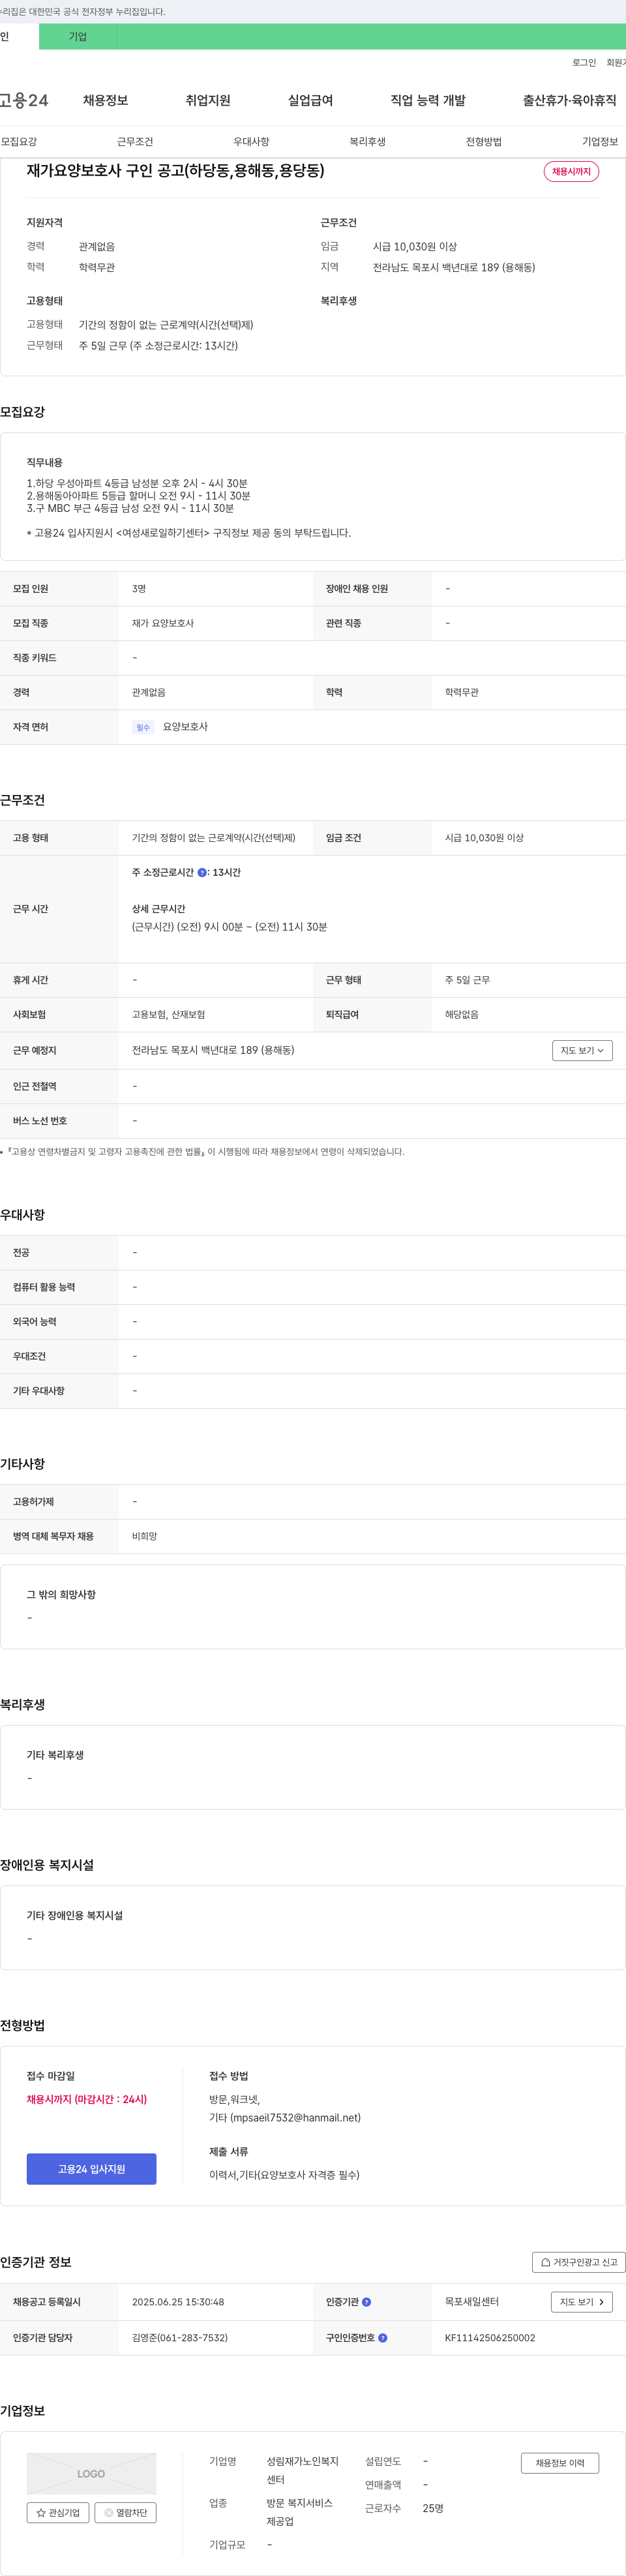Open the 직업 능력 개발 menu

(x=428, y=100)
